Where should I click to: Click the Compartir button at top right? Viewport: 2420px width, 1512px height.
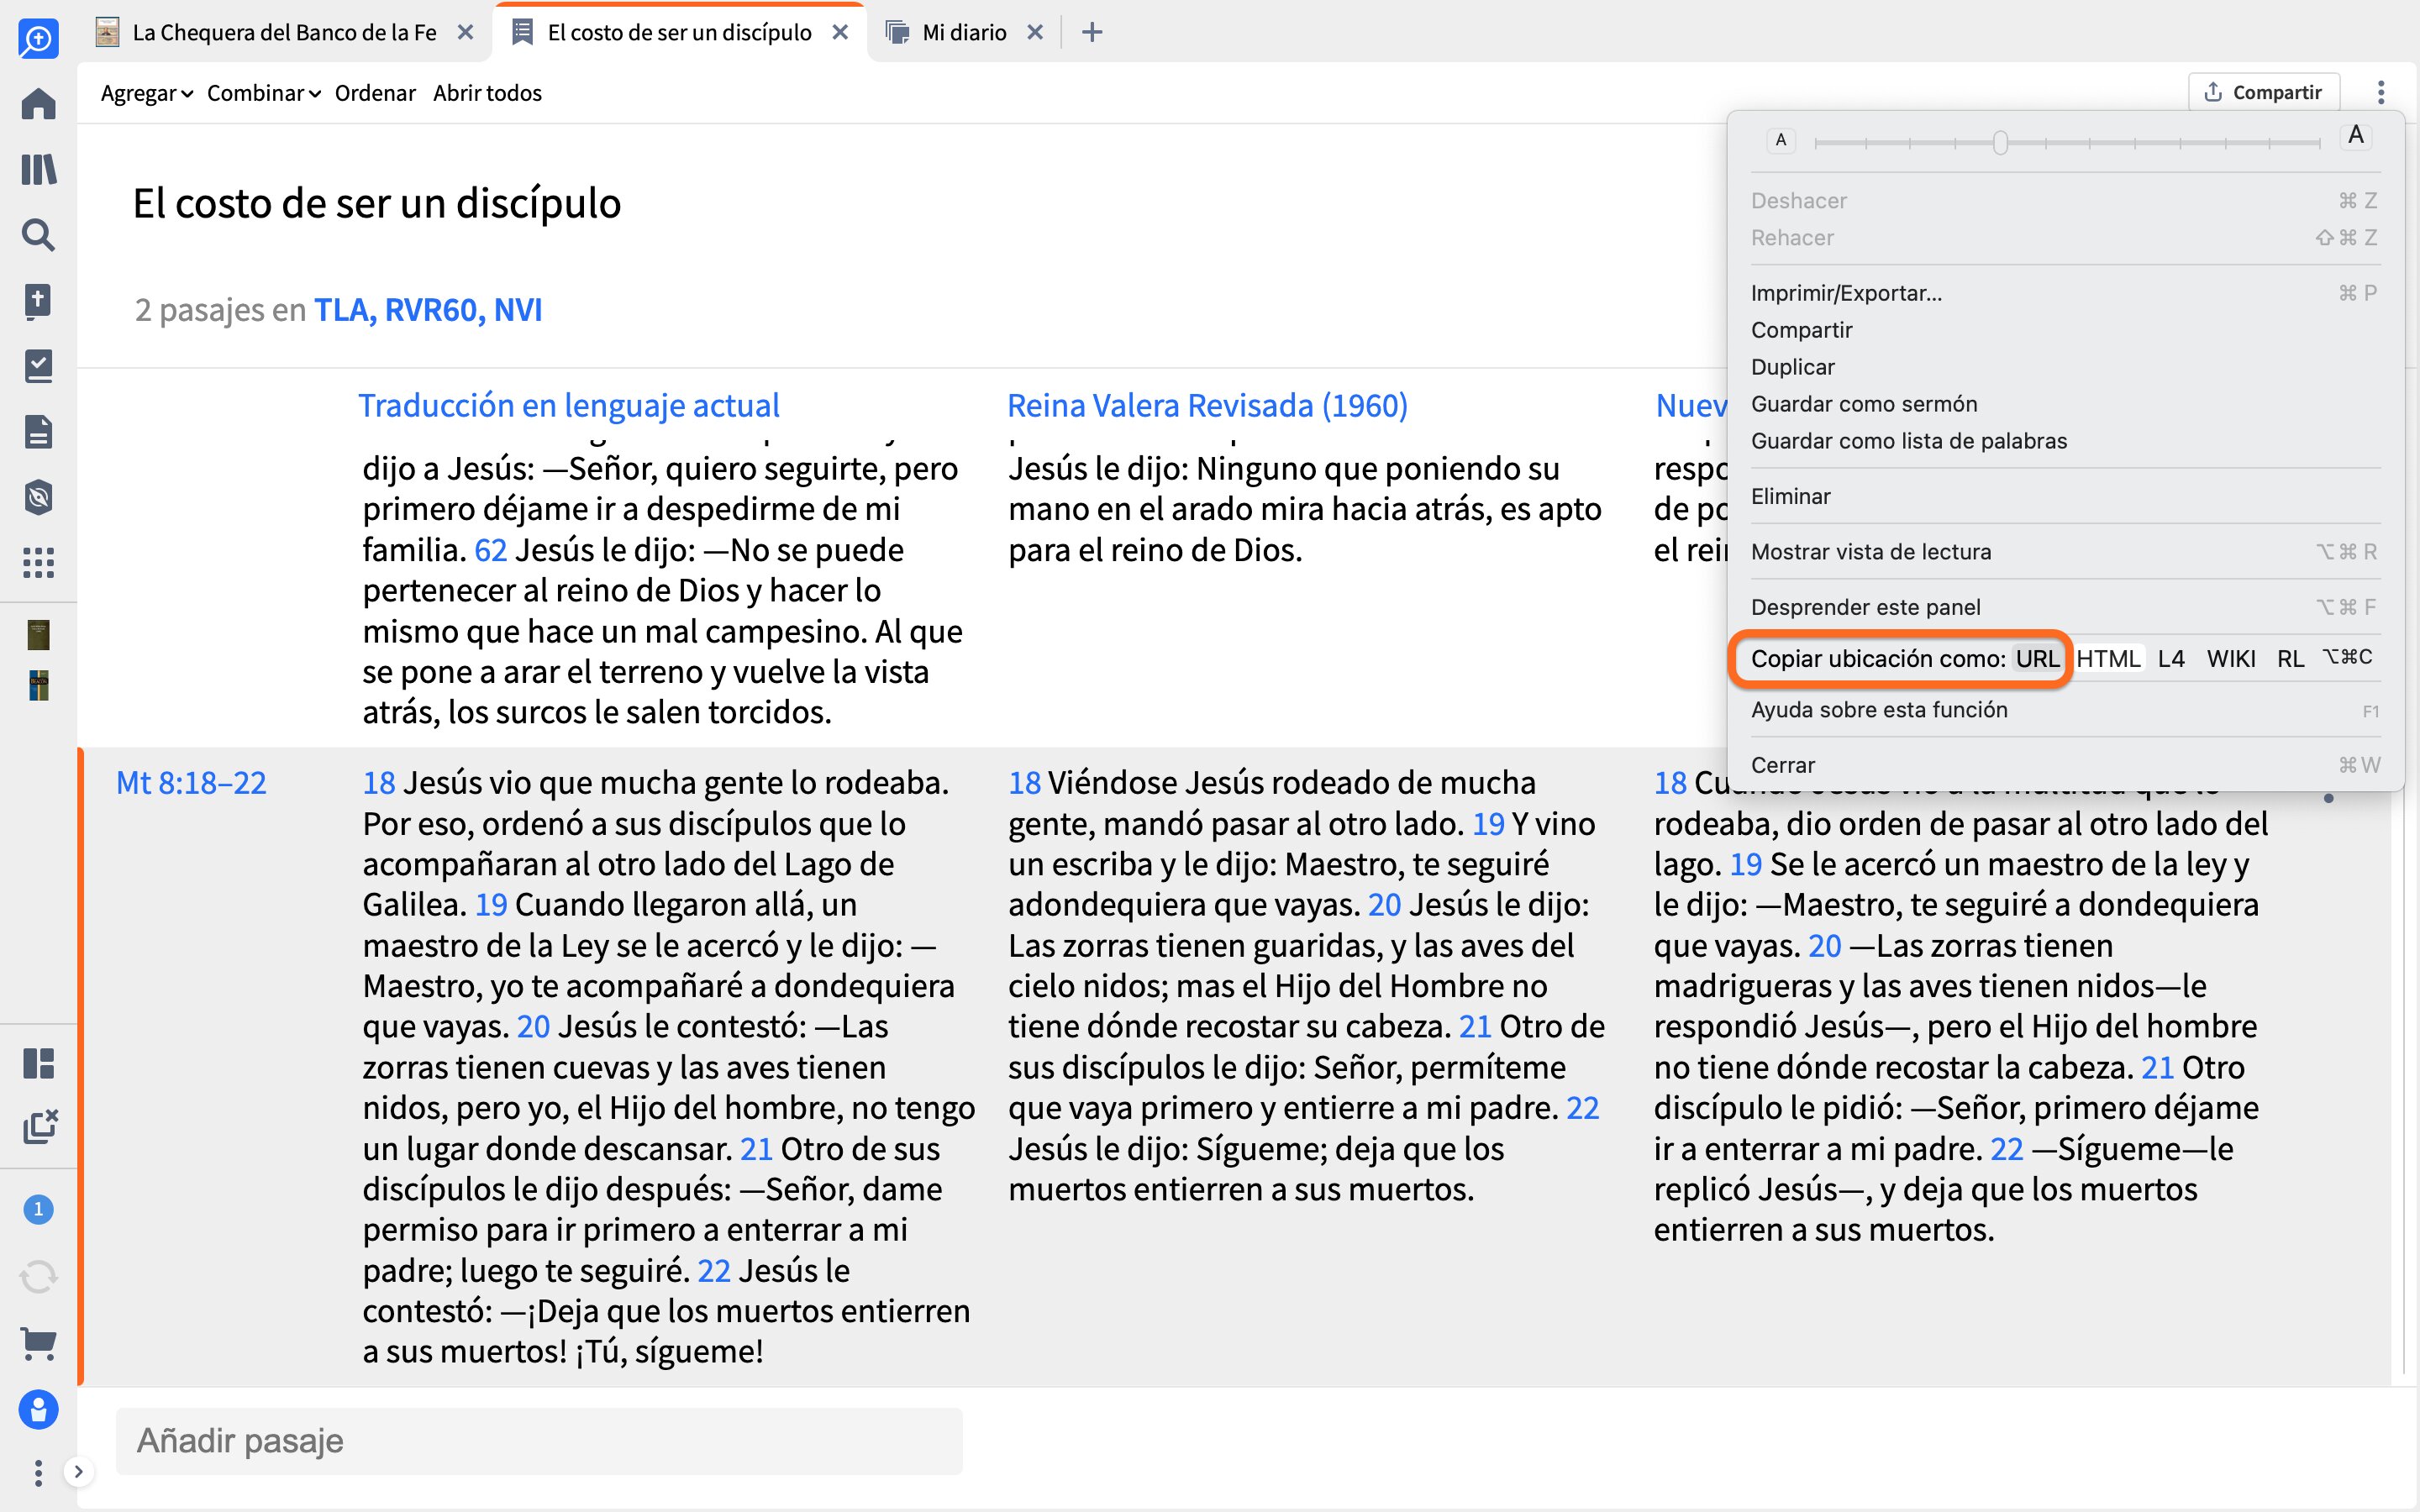[x=2264, y=92]
